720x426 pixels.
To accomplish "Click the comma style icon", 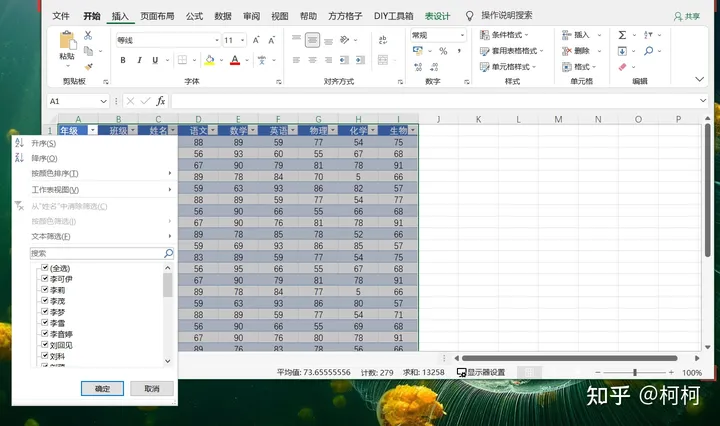I will [459, 51].
